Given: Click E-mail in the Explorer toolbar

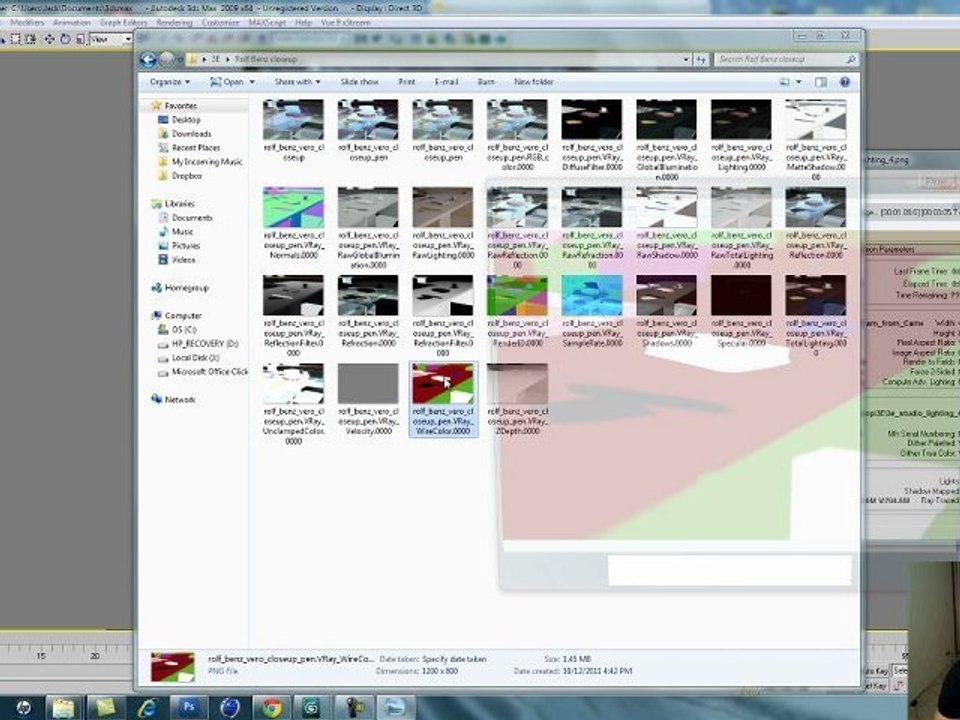Looking at the screenshot, I should coord(446,81).
